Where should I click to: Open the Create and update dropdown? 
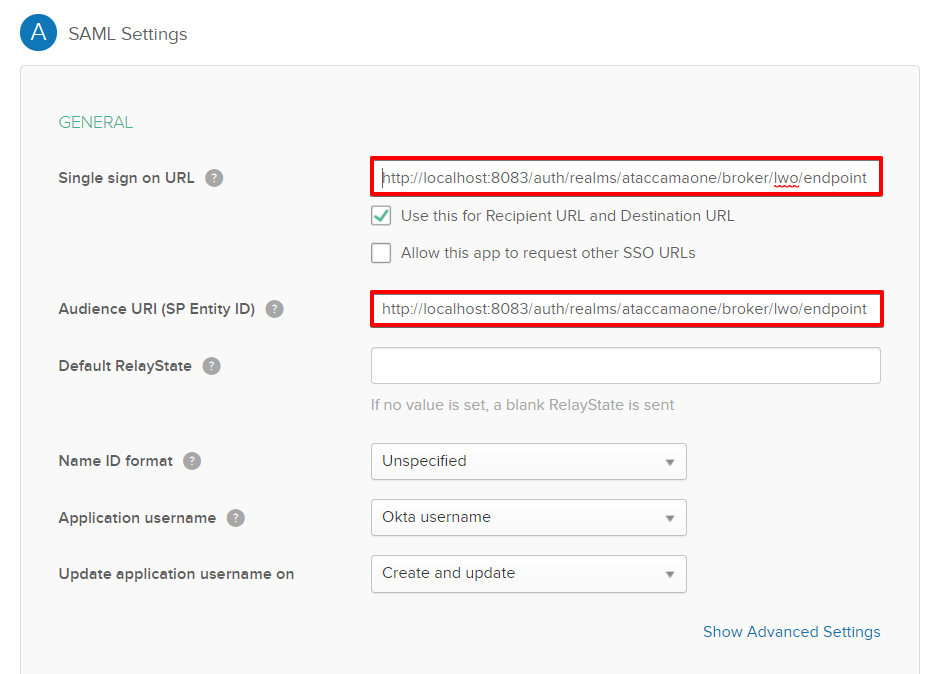pyautogui.click(x=528, y=574)
